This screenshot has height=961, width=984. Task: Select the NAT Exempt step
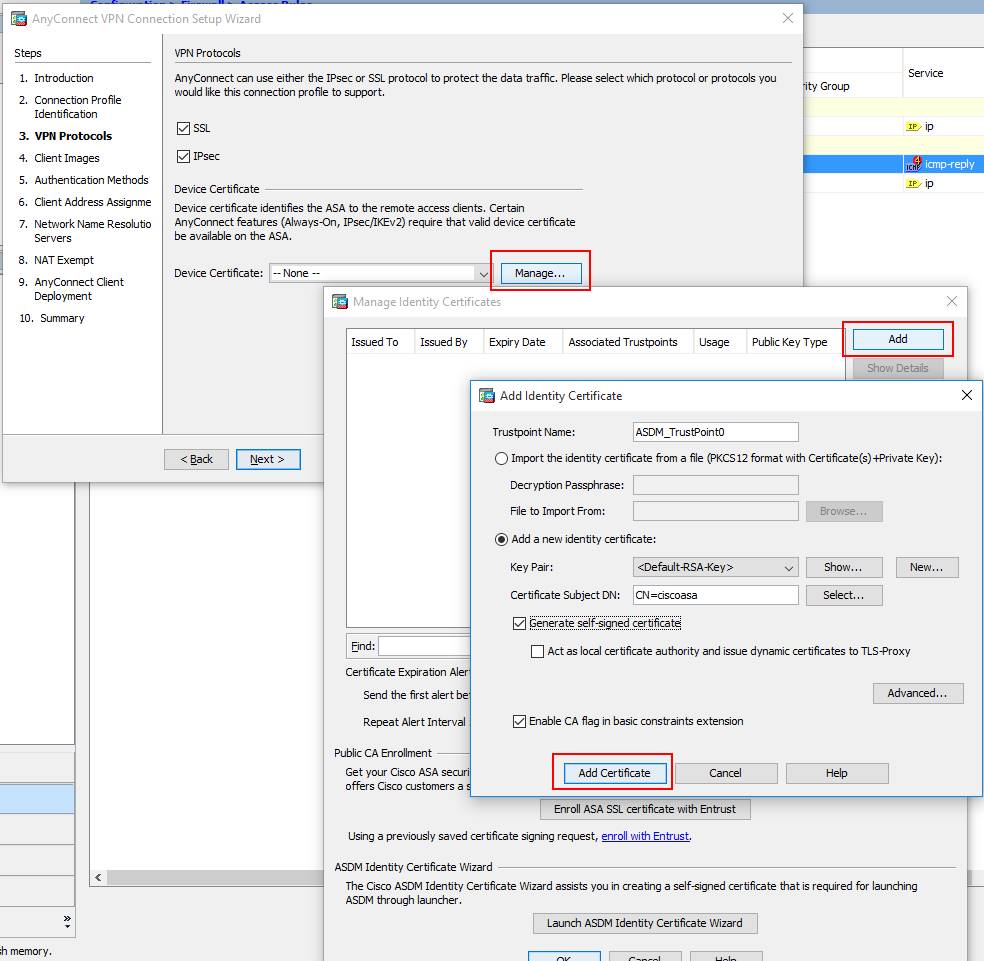63,260
